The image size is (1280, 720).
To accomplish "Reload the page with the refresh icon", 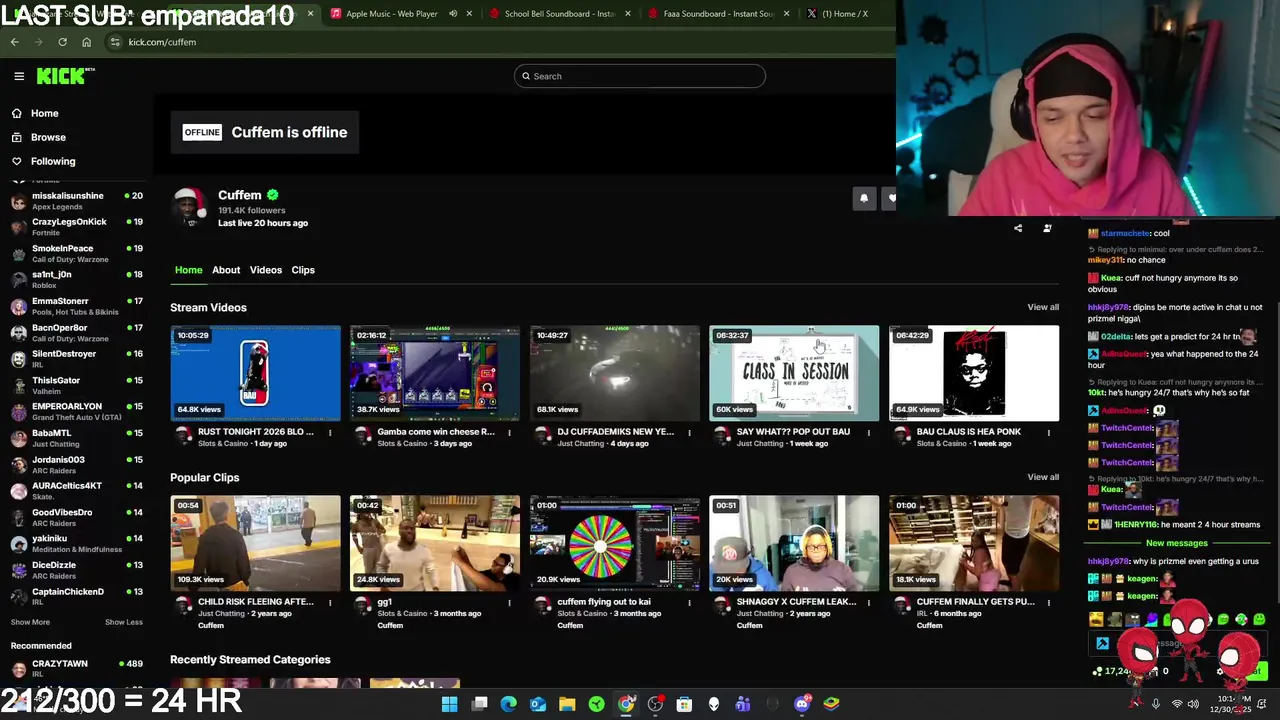I will click(62, 42).
